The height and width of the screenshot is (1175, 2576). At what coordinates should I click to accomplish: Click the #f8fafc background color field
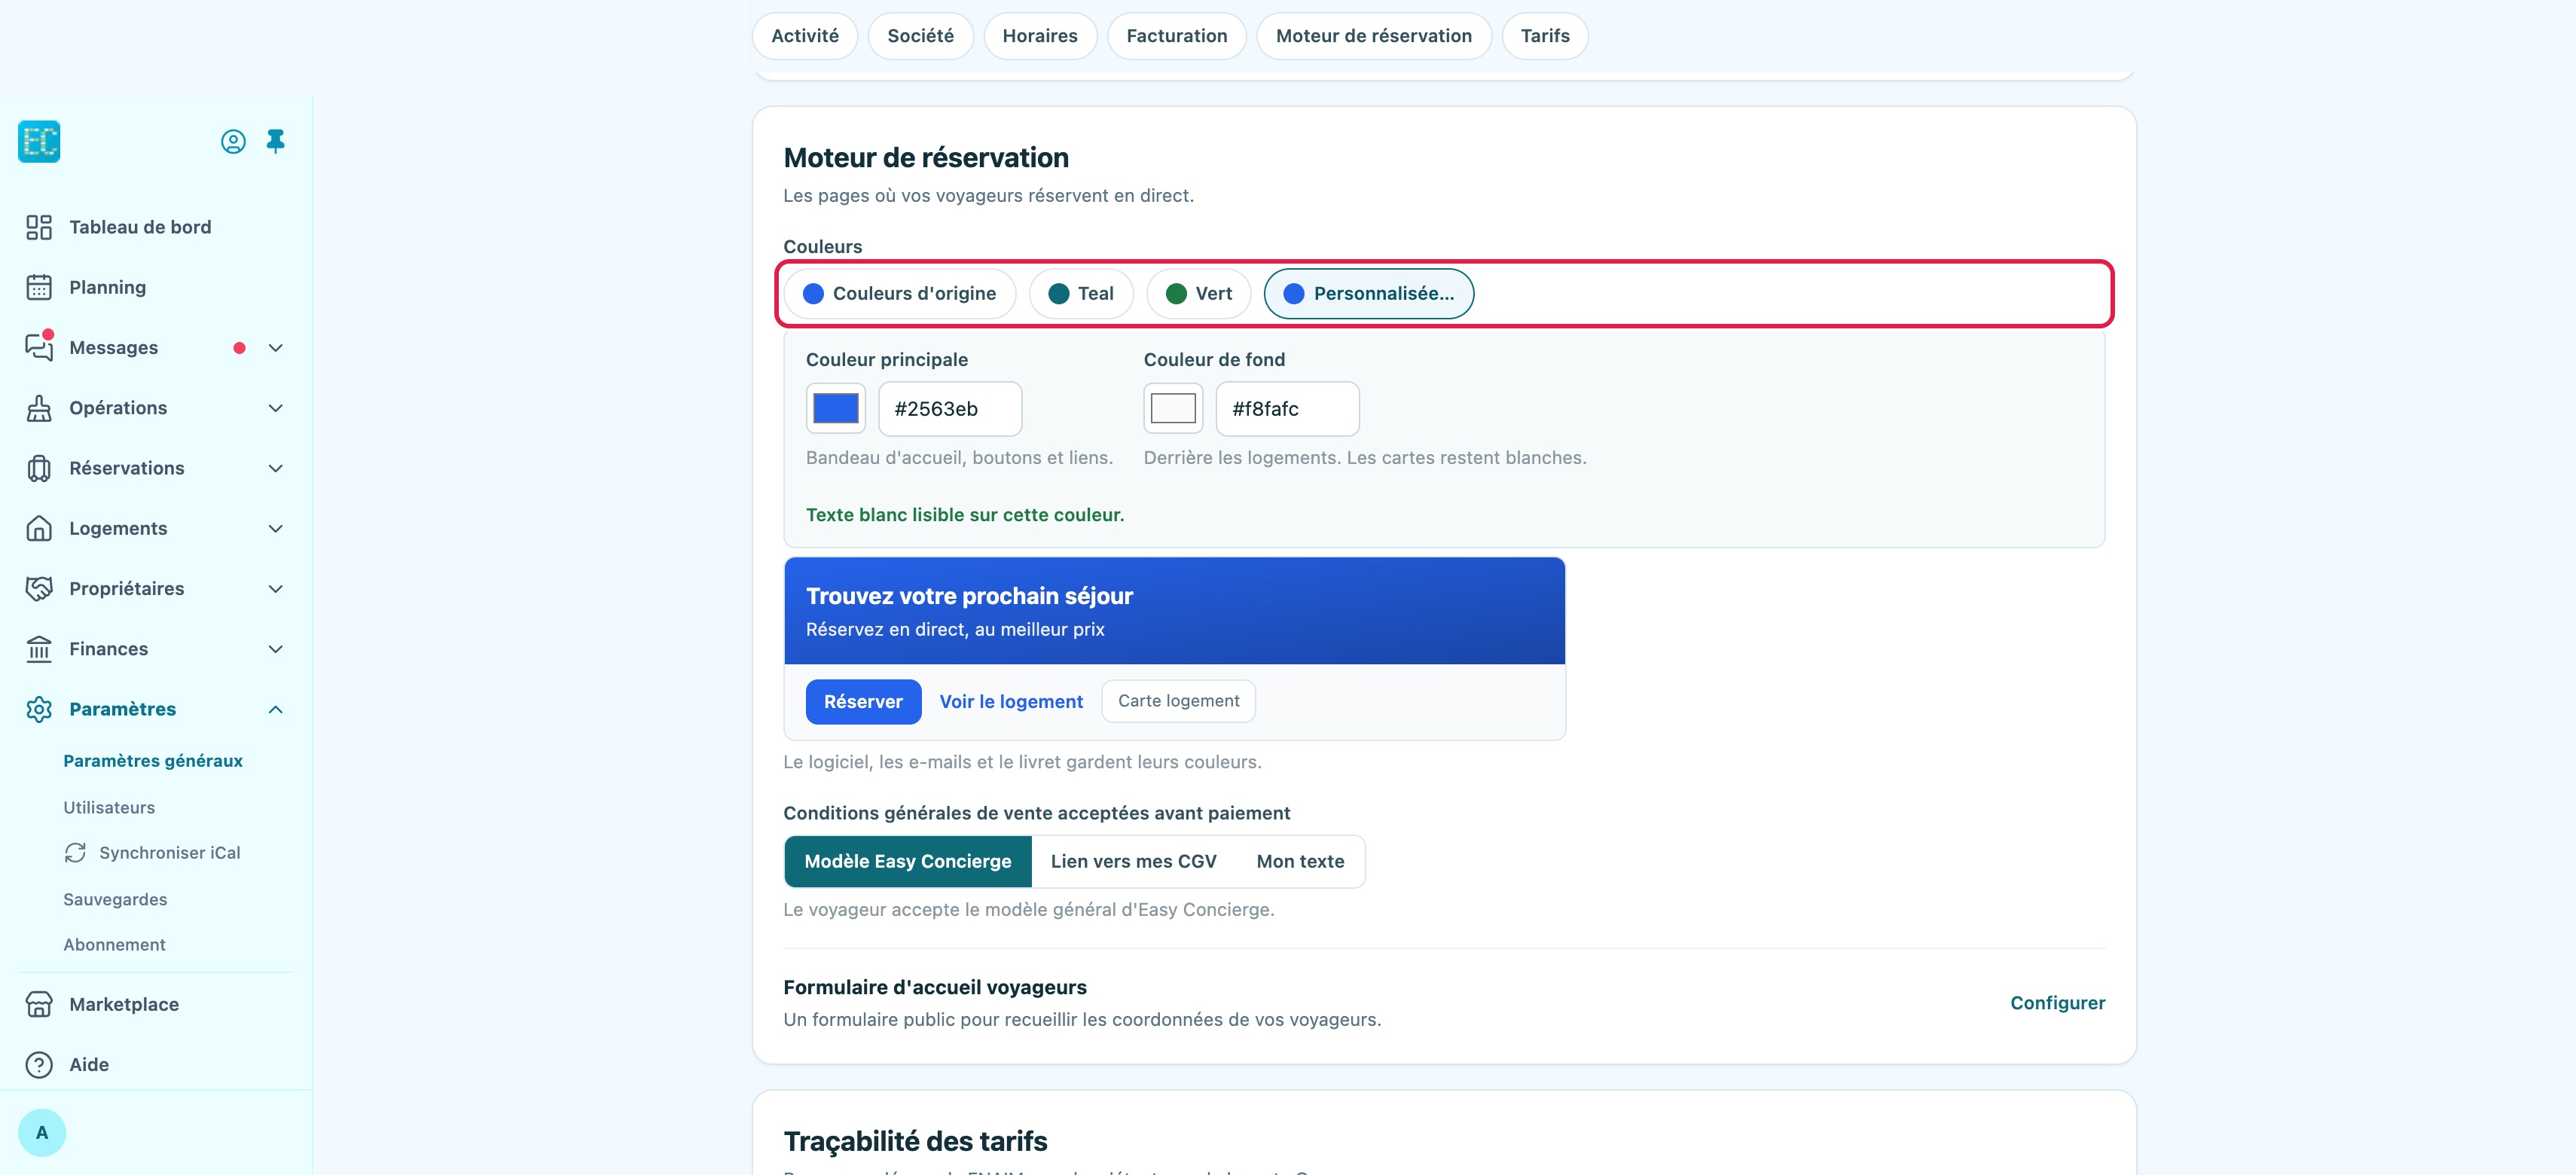[1287, 408]
